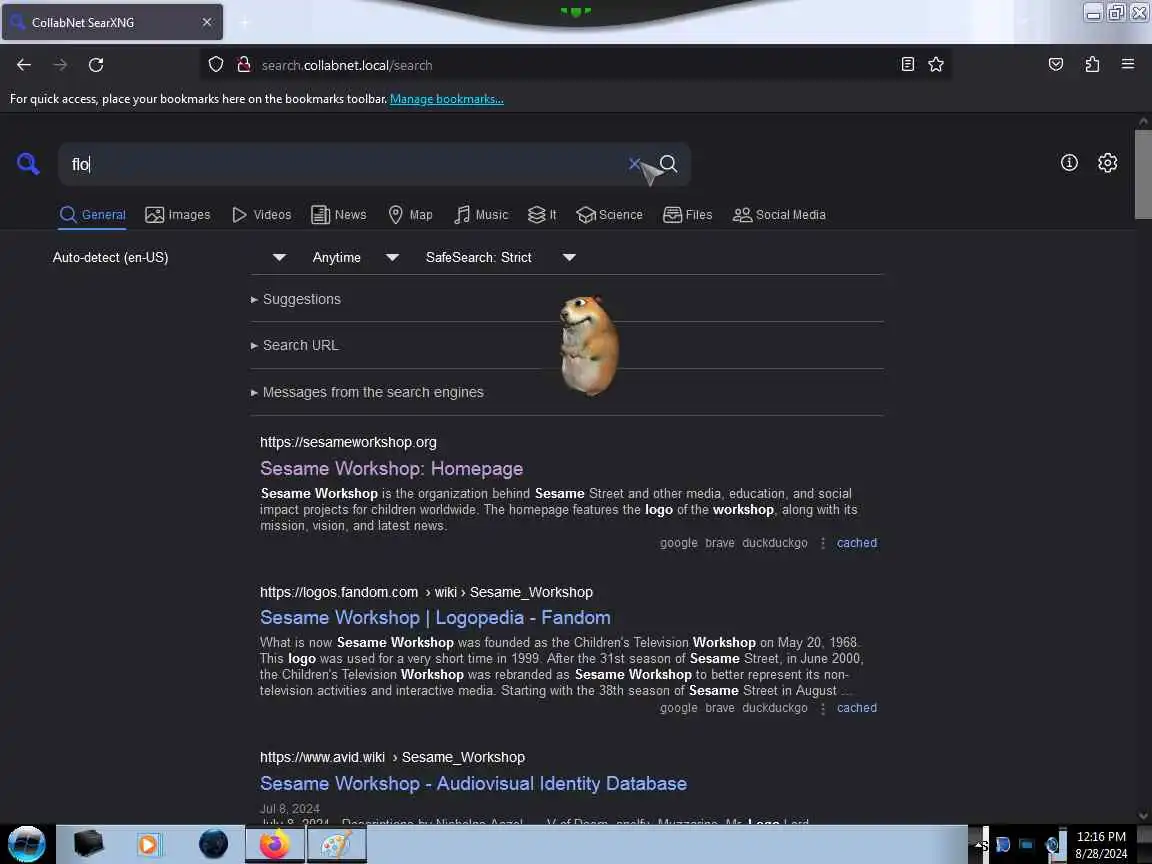The width and height of the screenshot is (1152, 864).
Task: Switch to IT category
Action: coord(542,215)
